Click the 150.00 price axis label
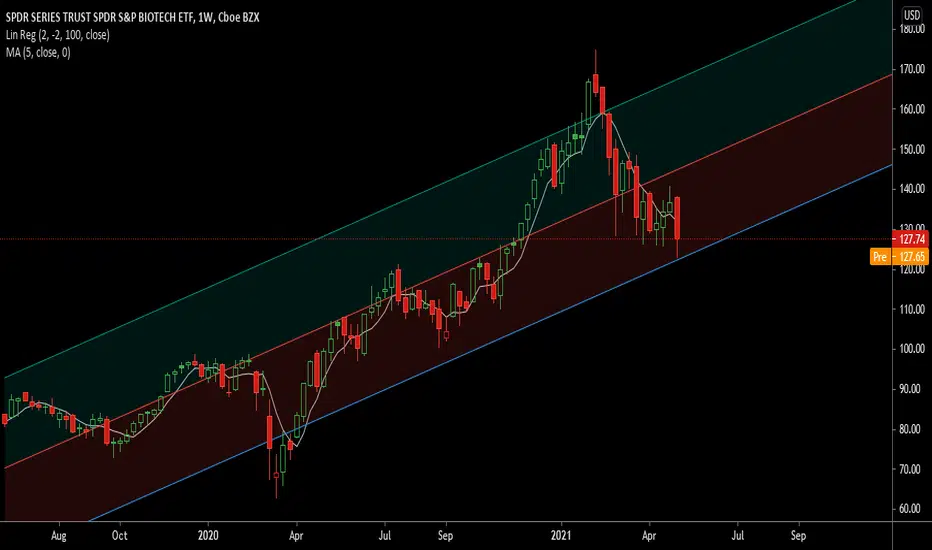932x550 pixels. coord(912,149)
